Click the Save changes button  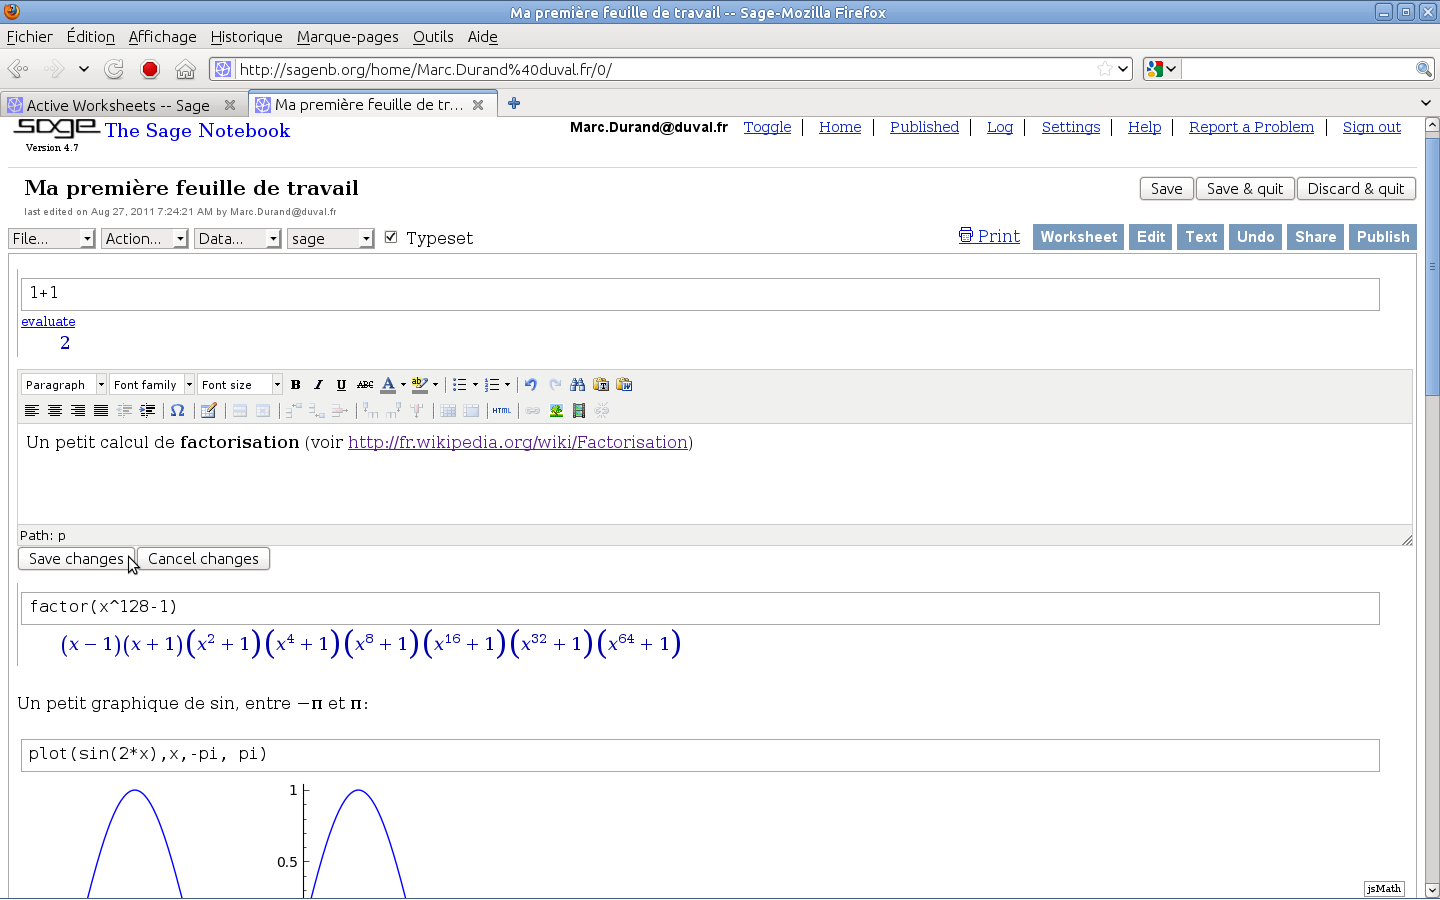[x=76, y=559]
